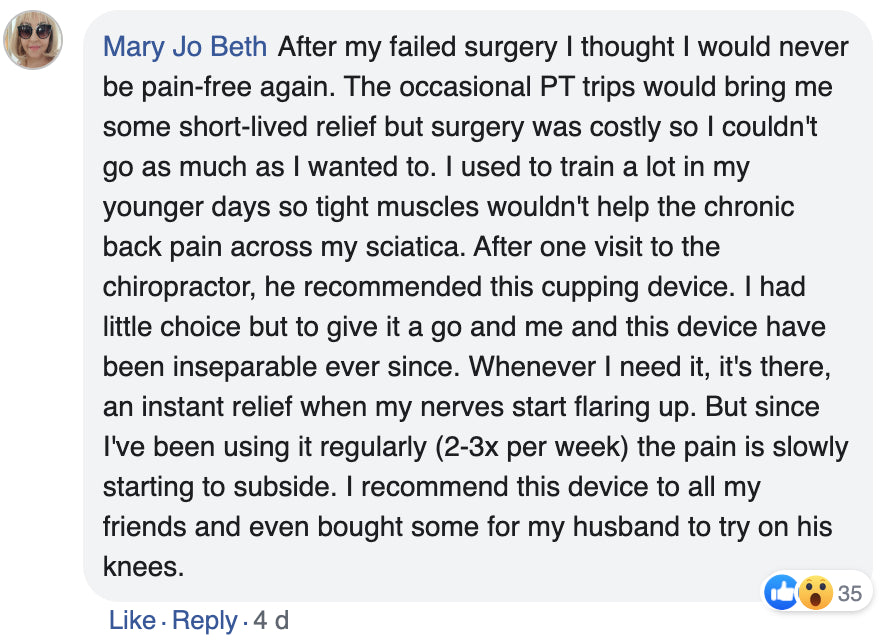Click the final word knees in comment
Viewport: 886px width, 640px height.
coord(144,567)
